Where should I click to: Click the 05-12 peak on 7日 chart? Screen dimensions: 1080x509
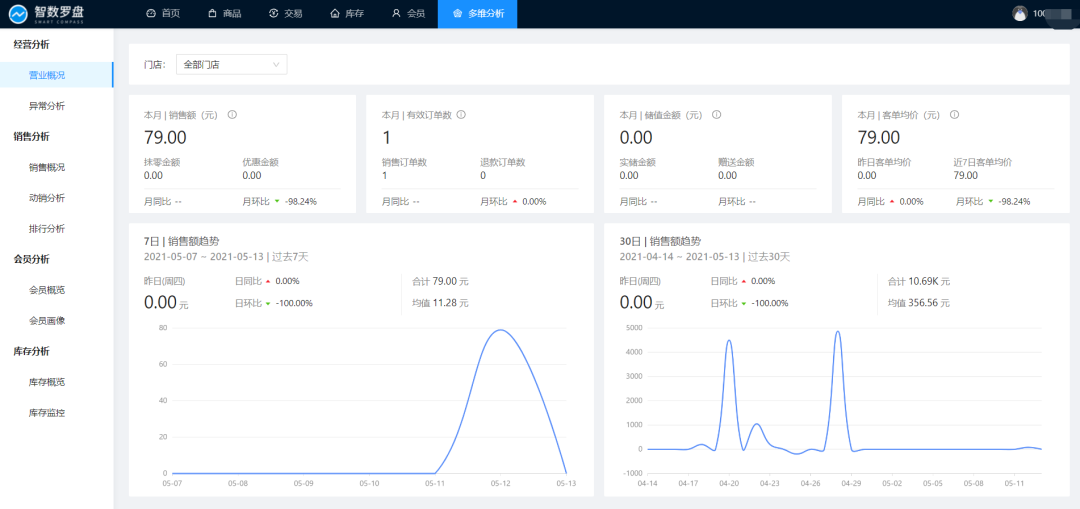(499, 331)
